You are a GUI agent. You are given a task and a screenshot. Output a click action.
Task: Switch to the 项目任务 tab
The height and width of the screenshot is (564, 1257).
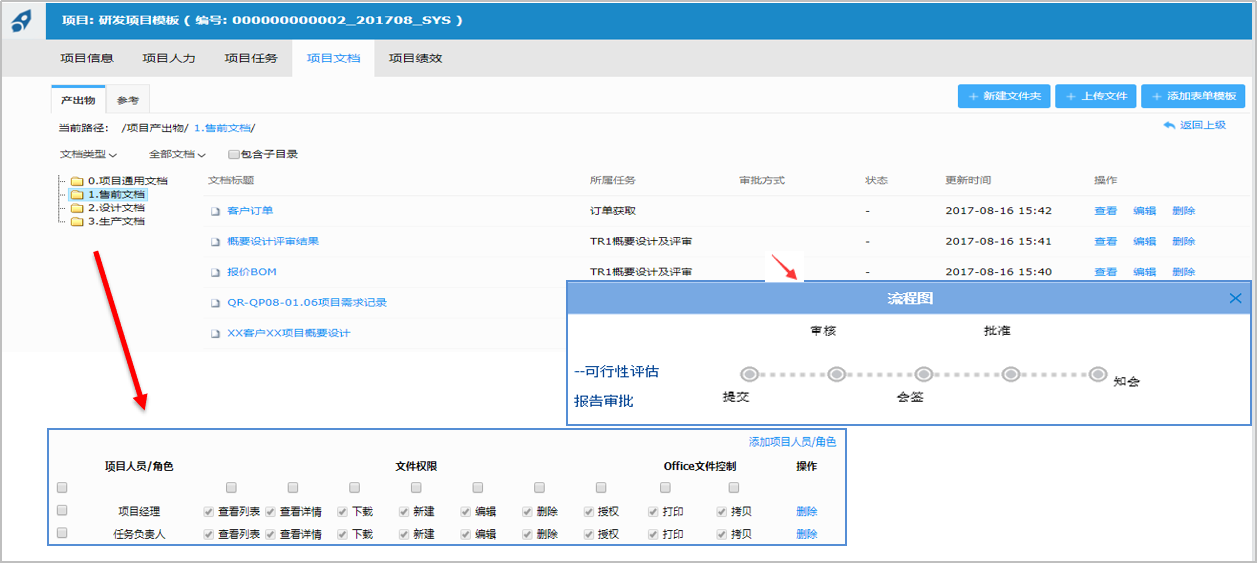[251, 58]
